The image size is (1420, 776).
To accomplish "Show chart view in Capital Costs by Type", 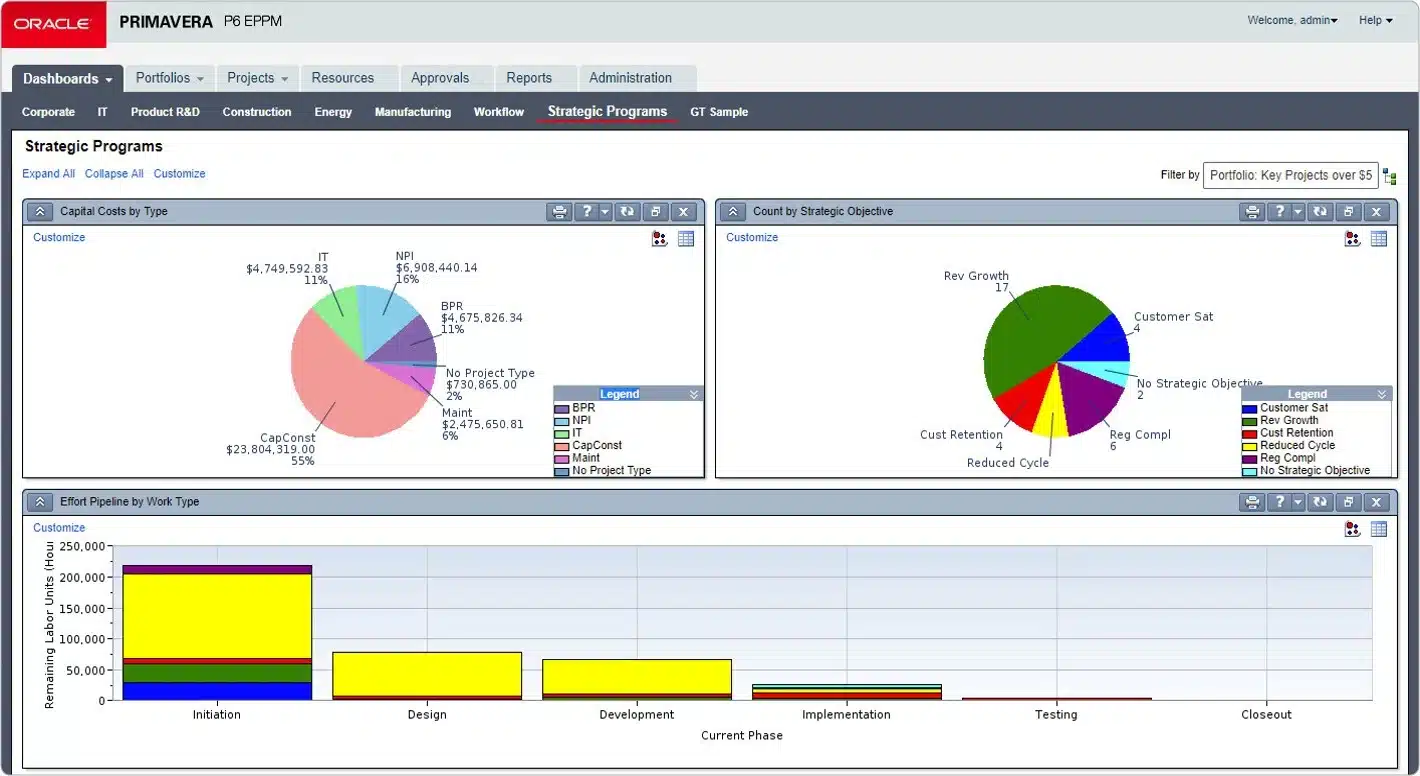I will click(660, 239).
